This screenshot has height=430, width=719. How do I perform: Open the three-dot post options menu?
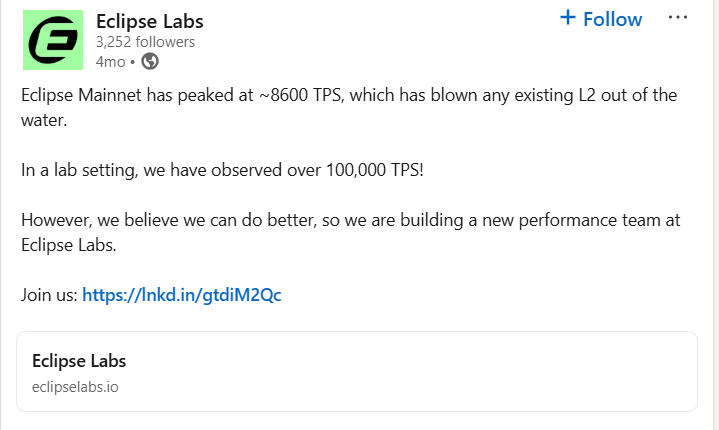click(x=677, y=17)
